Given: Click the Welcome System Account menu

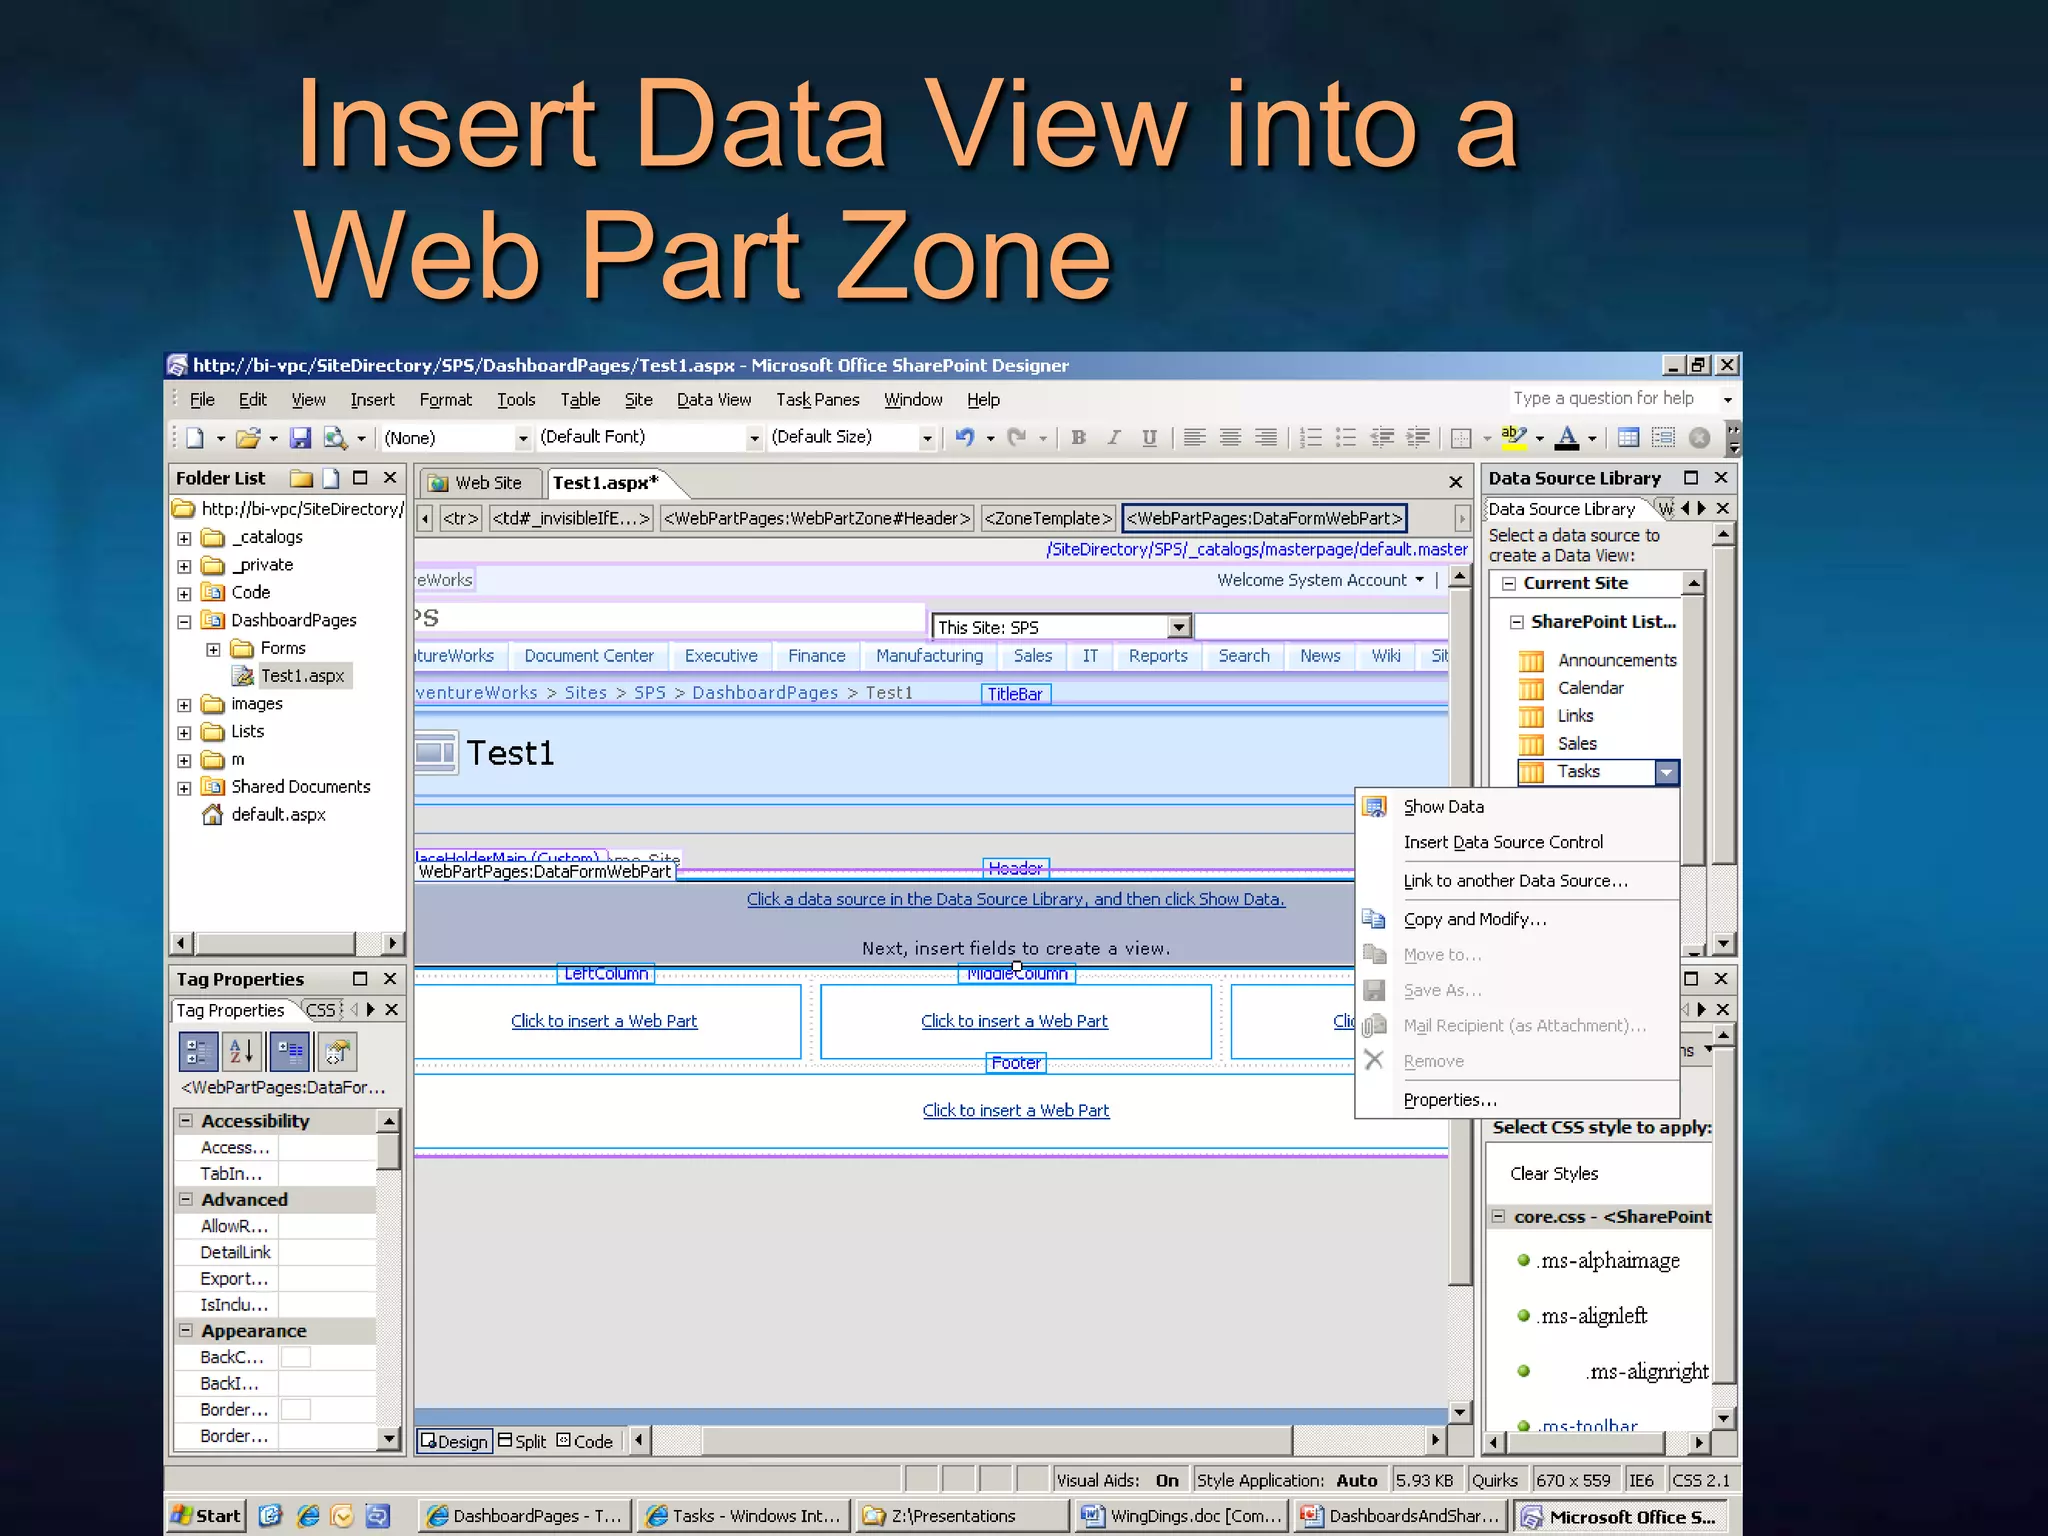Looking at the screenshot, I should click(1320, 580).
